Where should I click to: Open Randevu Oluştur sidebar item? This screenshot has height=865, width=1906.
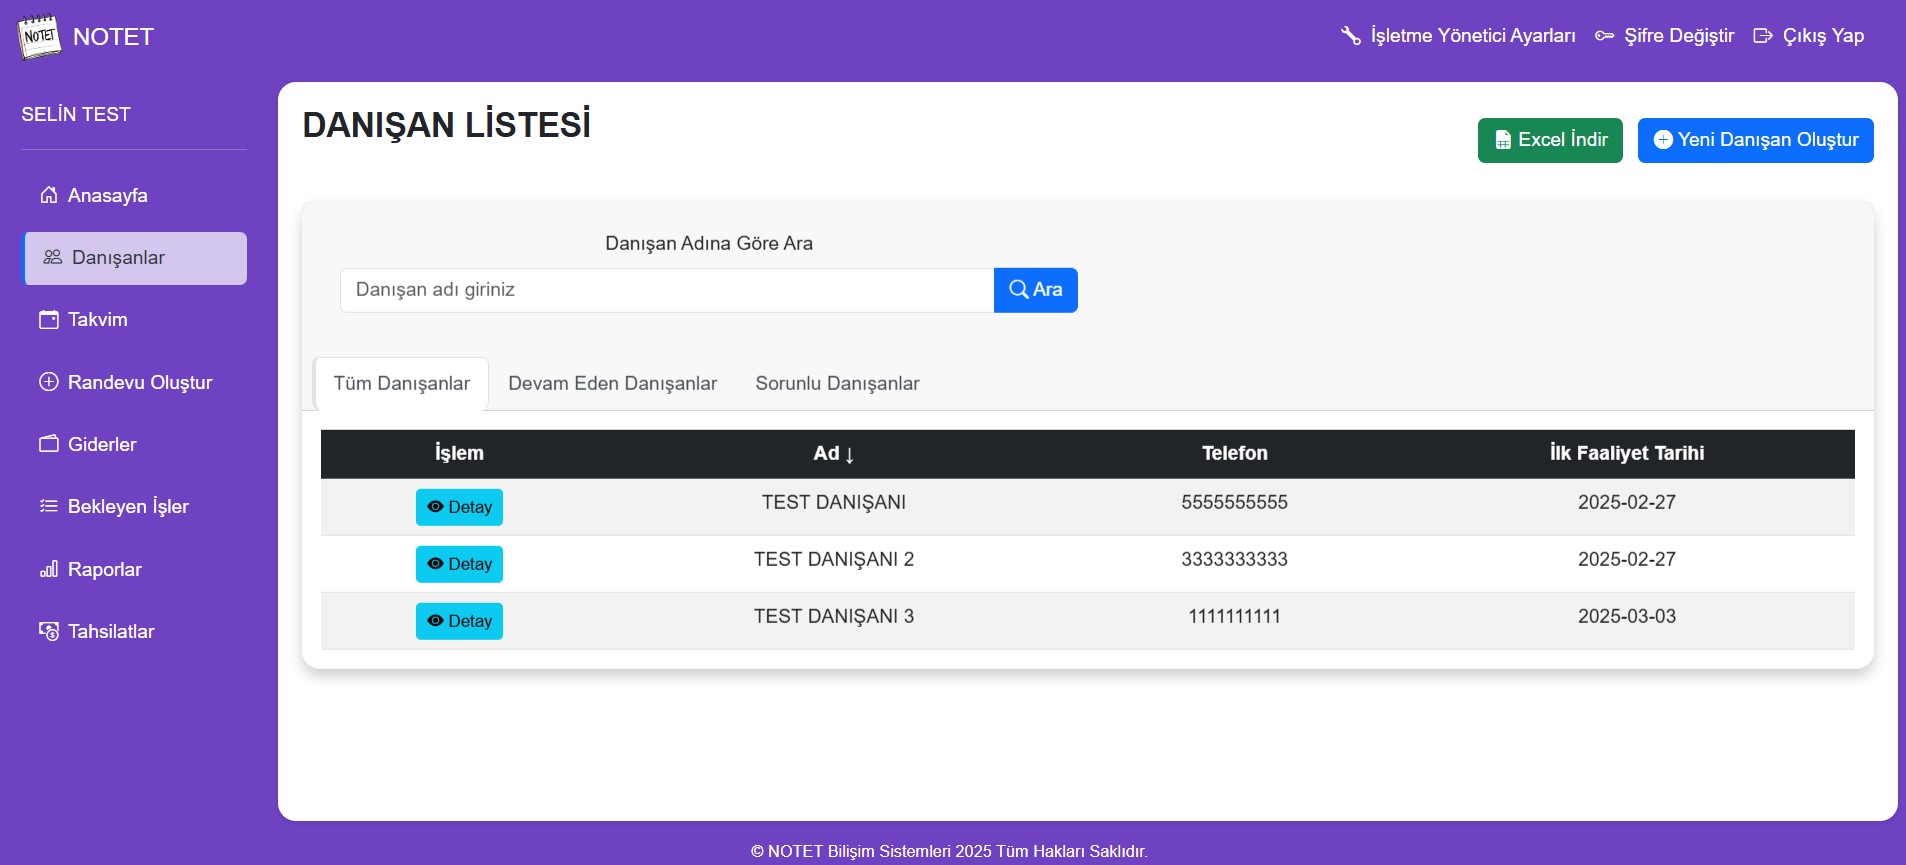click(x=134, y=382)
